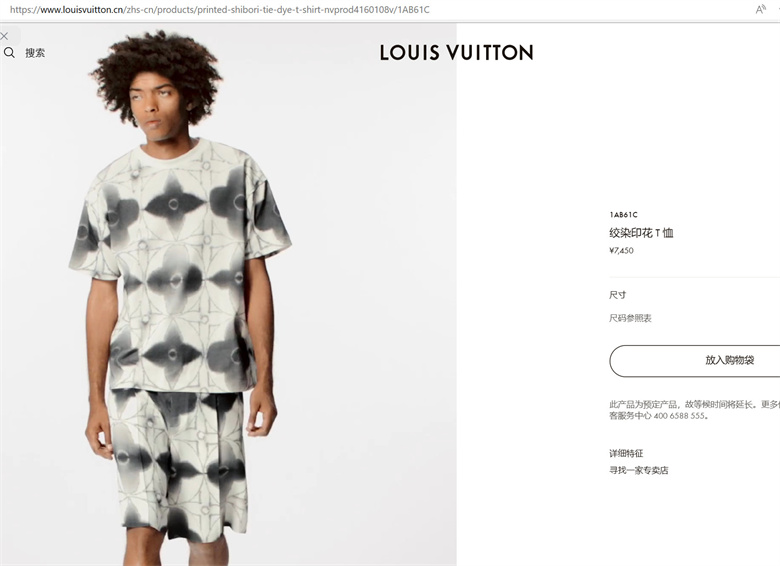Close the menu with the X icon
This screenshot has width=780, height=566.
point(4,36)
